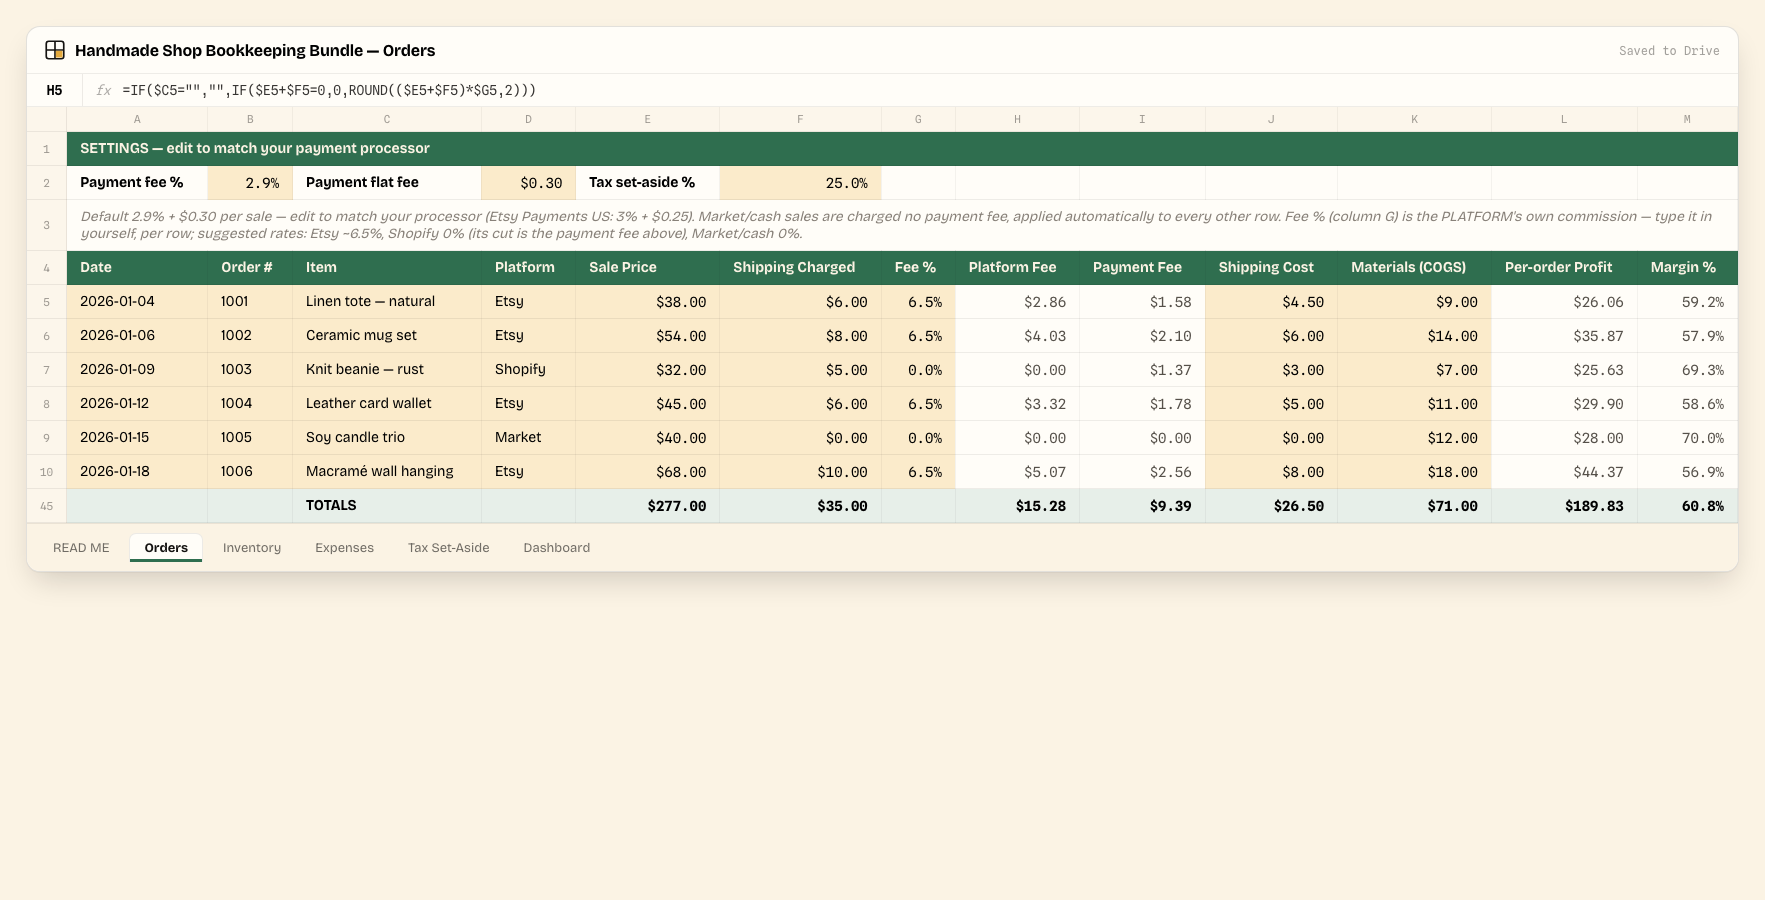This screenshot has width=1765, height=900.
Task: Click the Materials (COGS) heading
Action: (1414, 268)
